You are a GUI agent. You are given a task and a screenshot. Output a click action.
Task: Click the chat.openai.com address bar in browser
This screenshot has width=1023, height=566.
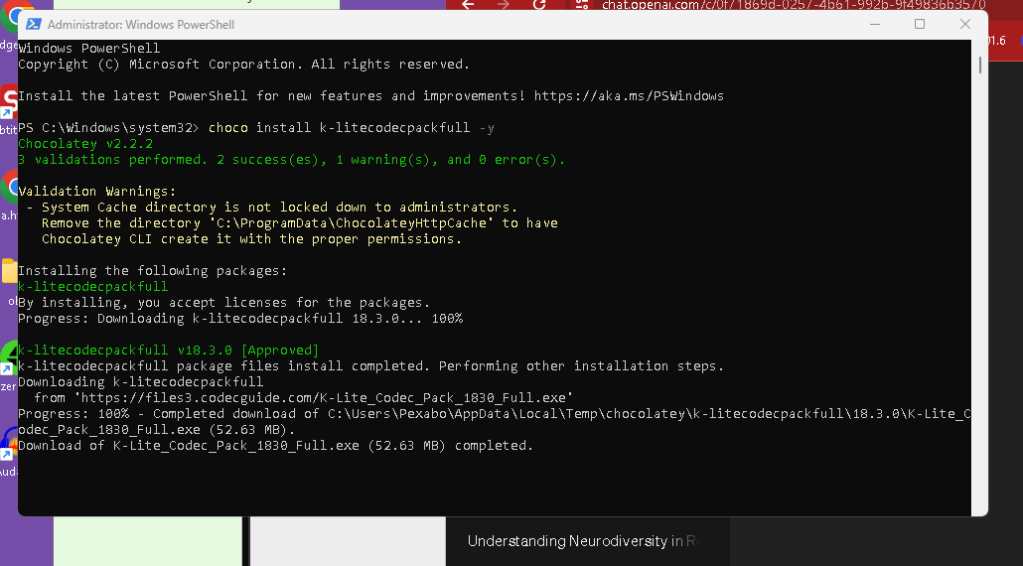click(x=793, y=5)
